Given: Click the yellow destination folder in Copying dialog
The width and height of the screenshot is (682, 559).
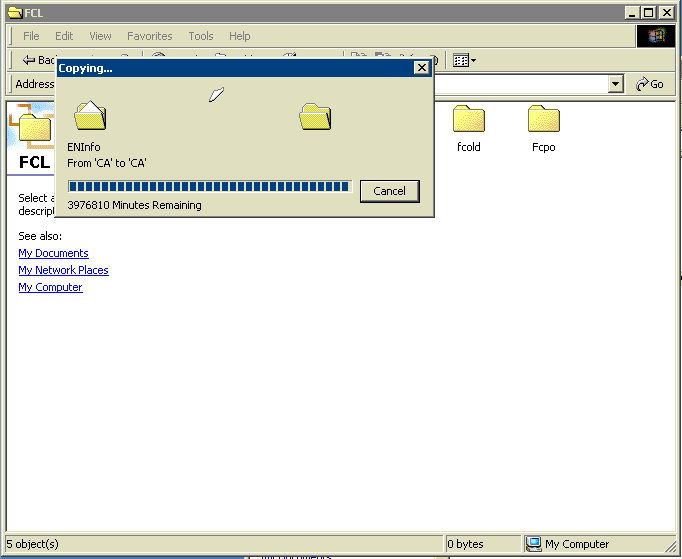Looking at the screenshot, I should pos(315,117).
